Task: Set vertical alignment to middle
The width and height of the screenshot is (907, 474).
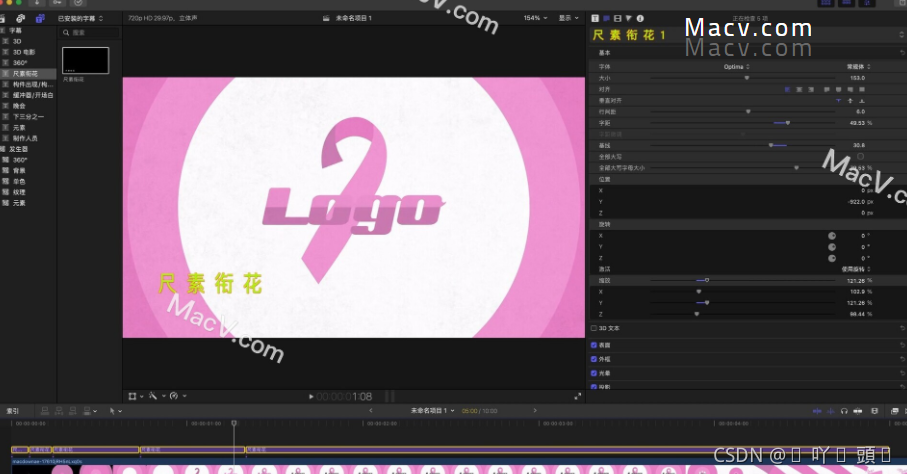Action: point(850,101)
